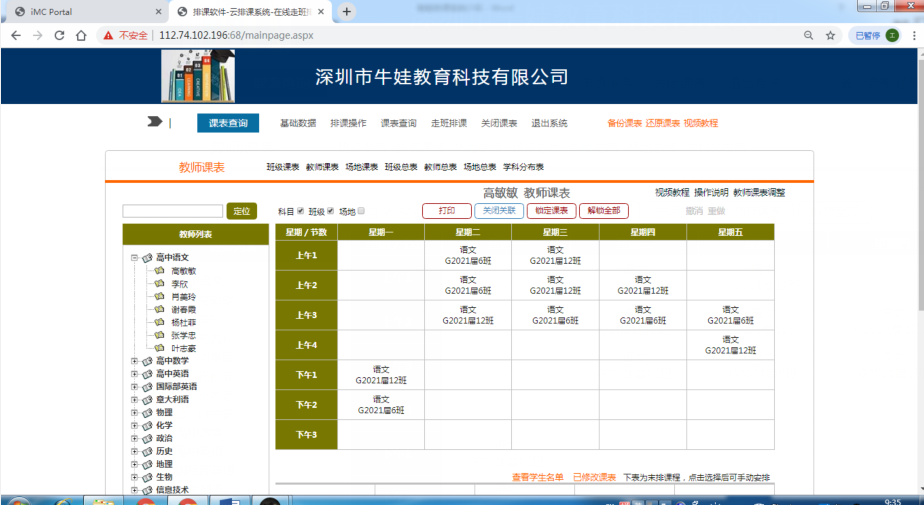Click the 定位 locate button

point(242,211)
